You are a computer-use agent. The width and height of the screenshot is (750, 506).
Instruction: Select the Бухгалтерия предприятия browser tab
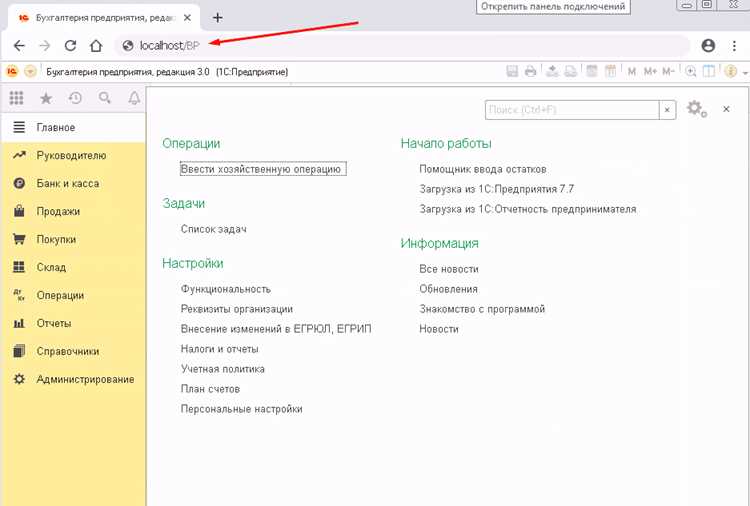[104, 18]
